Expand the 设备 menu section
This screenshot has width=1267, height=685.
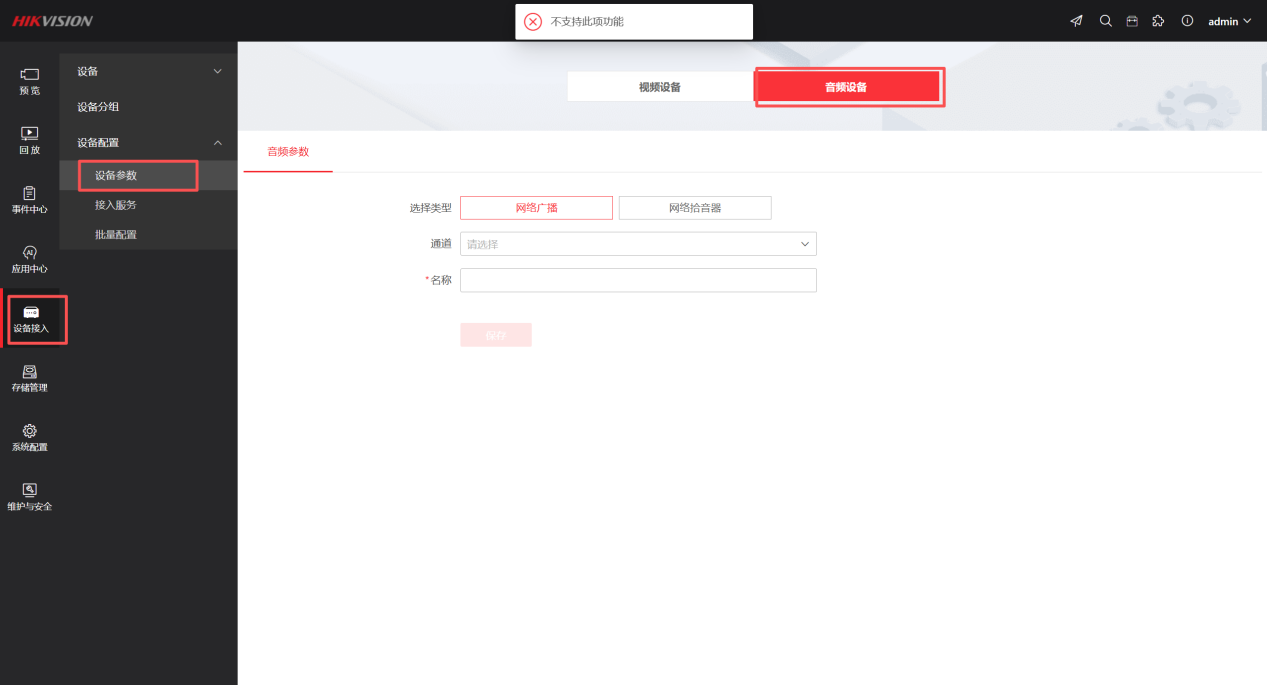tap(148, 72)
